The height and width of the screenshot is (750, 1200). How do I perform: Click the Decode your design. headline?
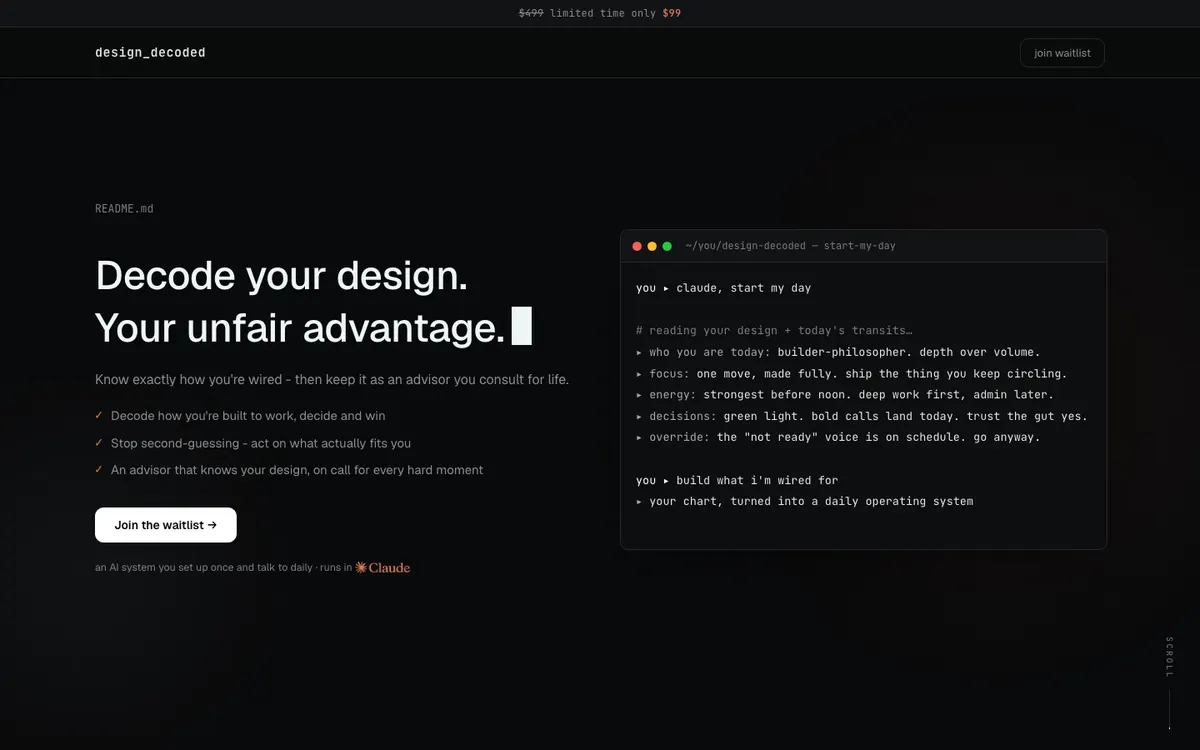pos(282,275)
